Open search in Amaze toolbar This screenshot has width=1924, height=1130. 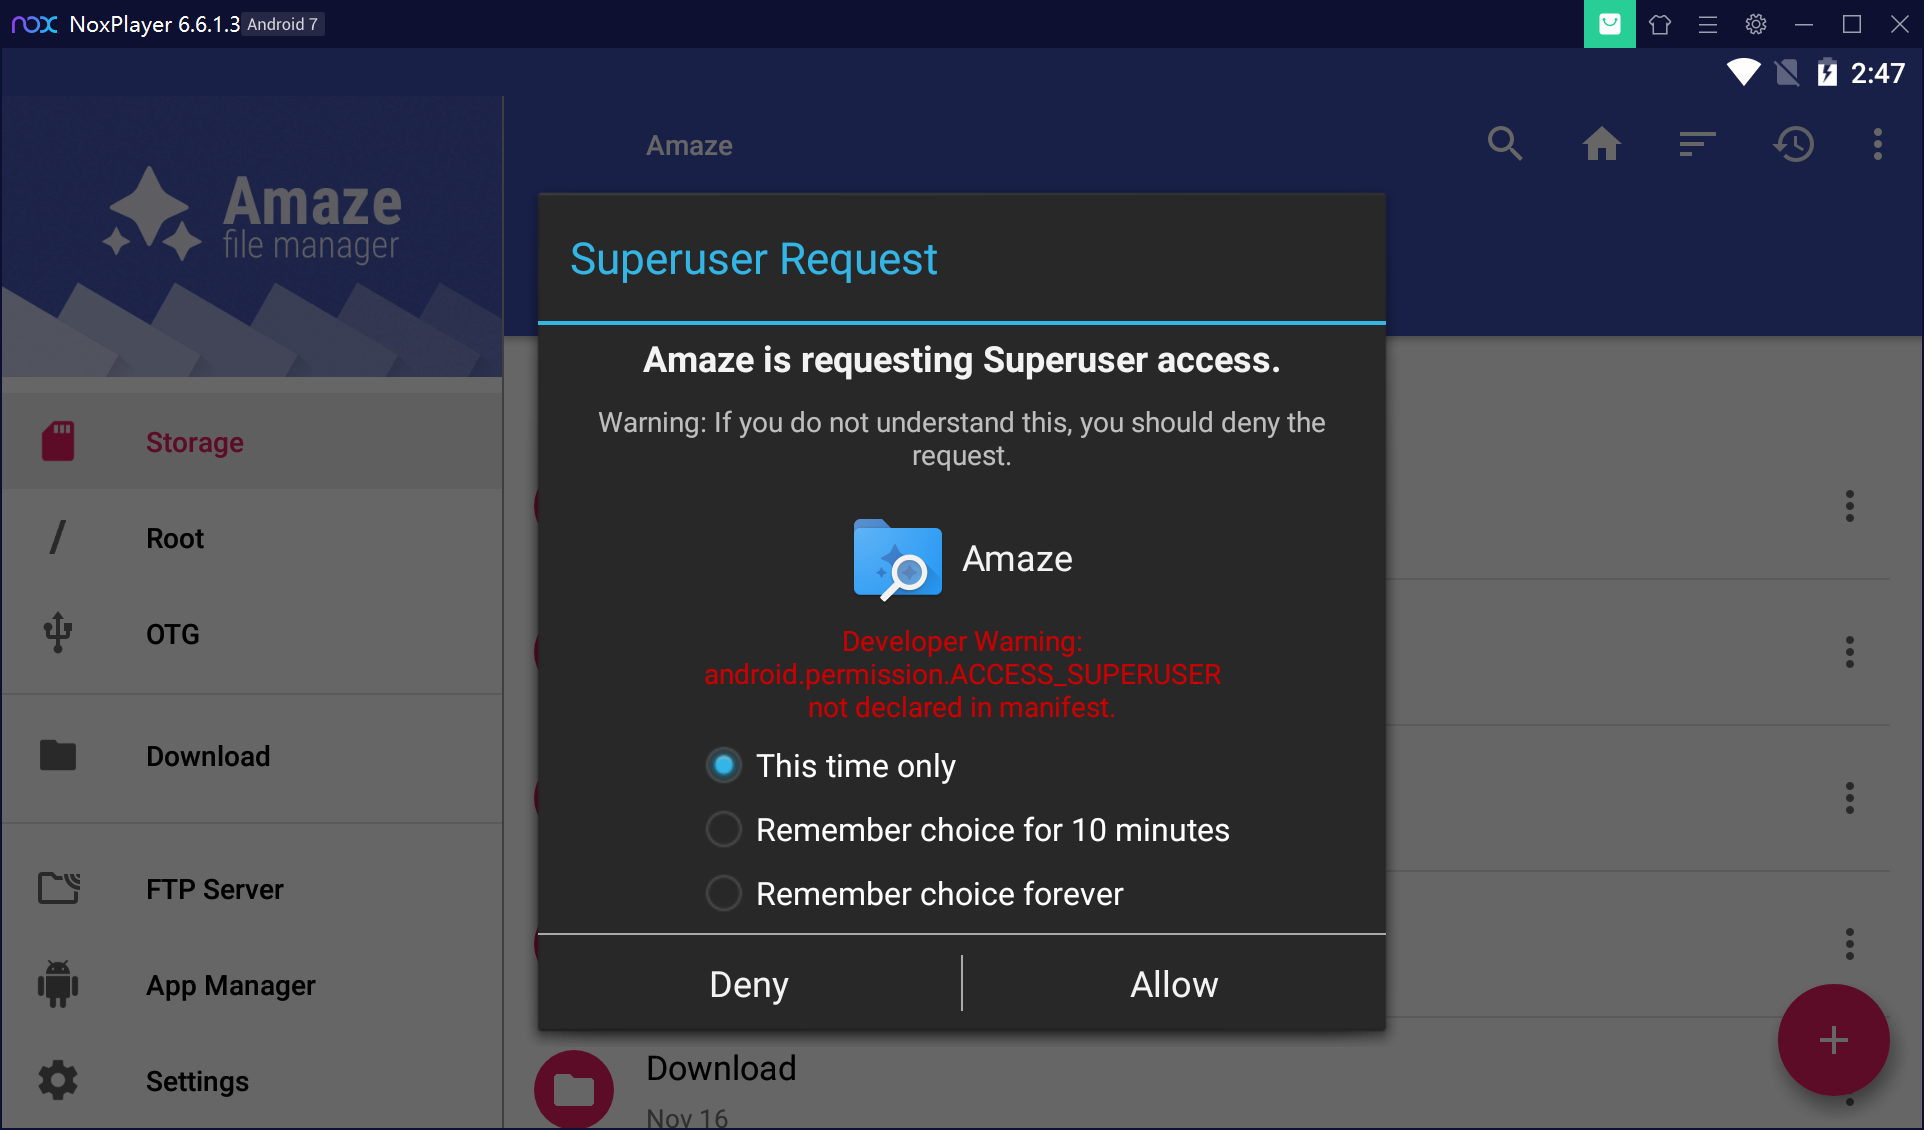pos(1505,144)
